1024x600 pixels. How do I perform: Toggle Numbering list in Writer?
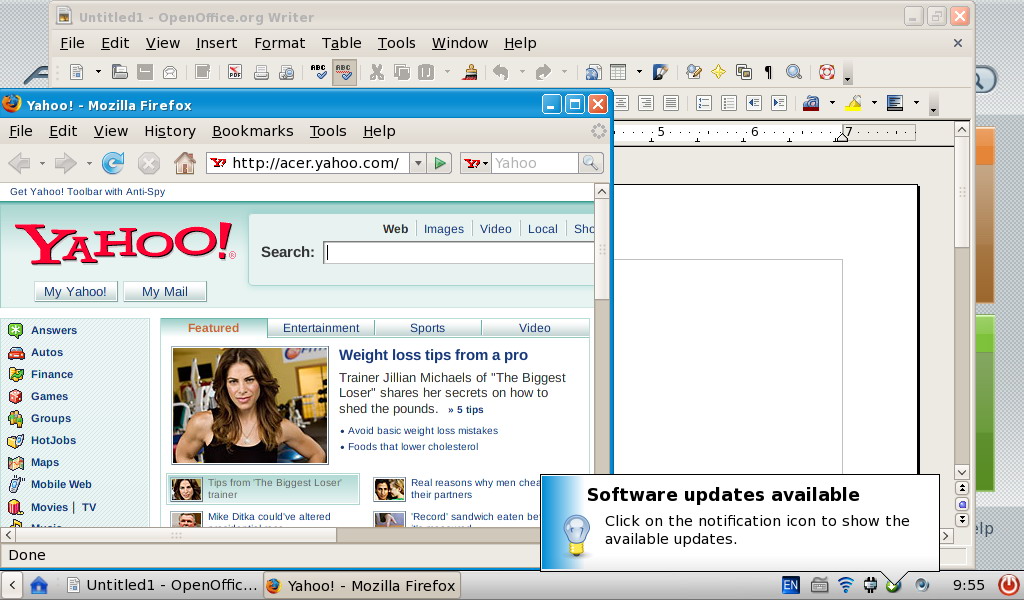(x=703, y=103)
